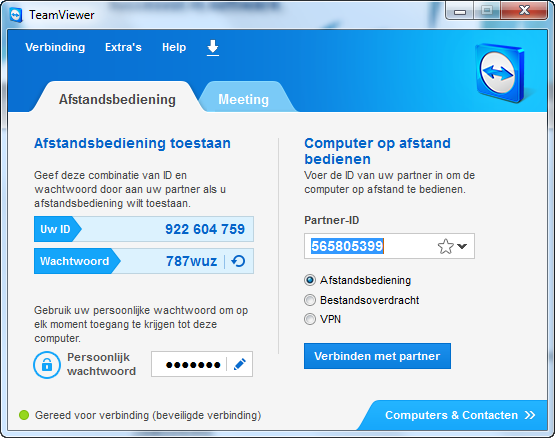Click the download arrow icon in menu bar

point(212,48)
